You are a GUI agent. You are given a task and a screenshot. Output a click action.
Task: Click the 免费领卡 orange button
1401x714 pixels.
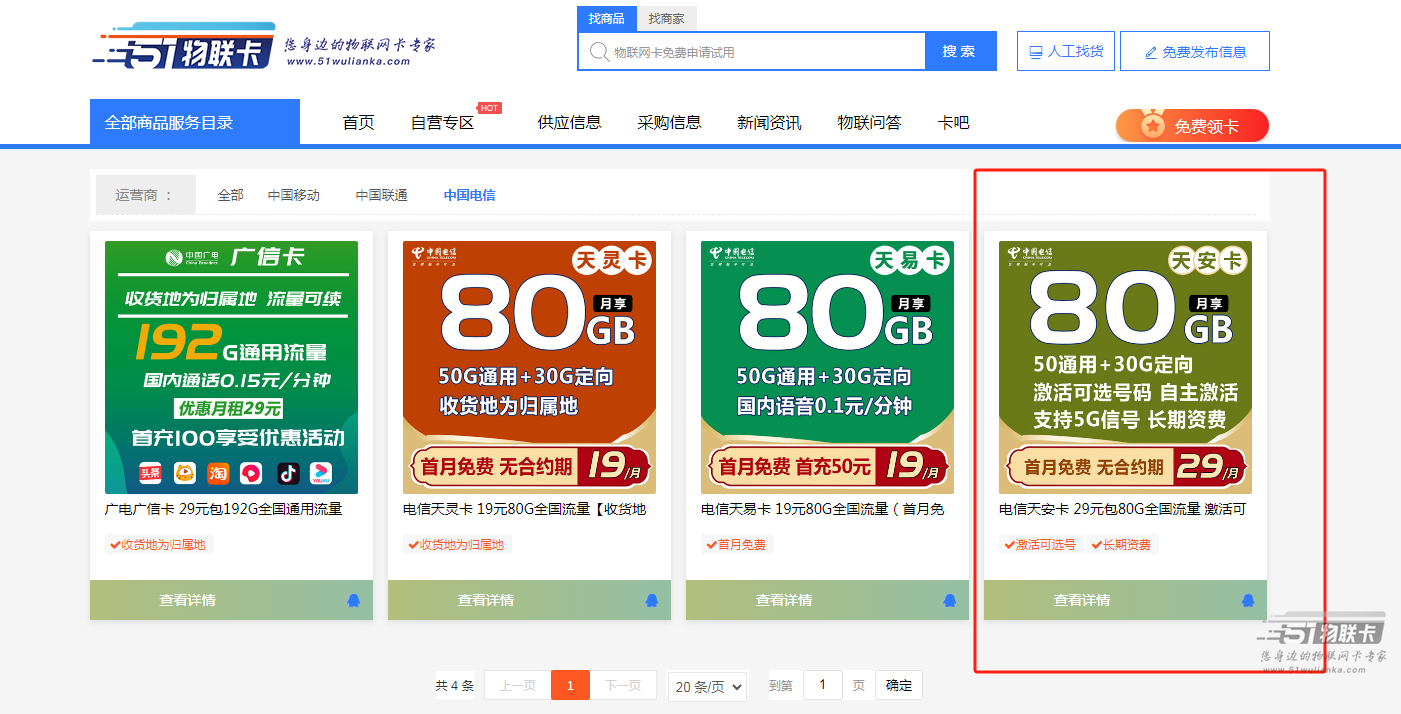[x=1192, y=126]
